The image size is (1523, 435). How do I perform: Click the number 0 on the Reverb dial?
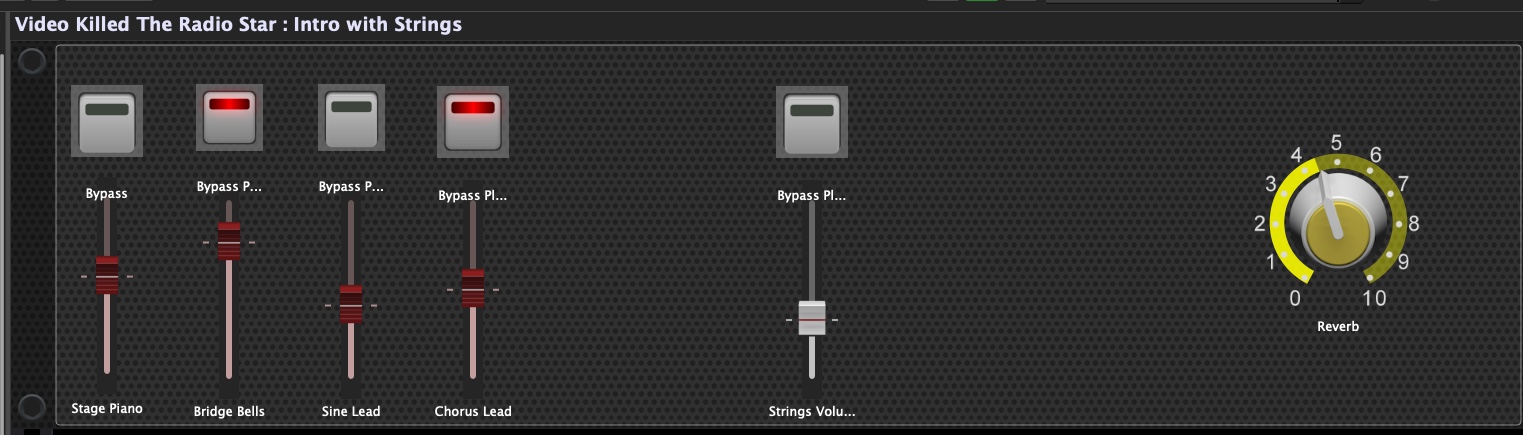click(x=1295, y=298)
